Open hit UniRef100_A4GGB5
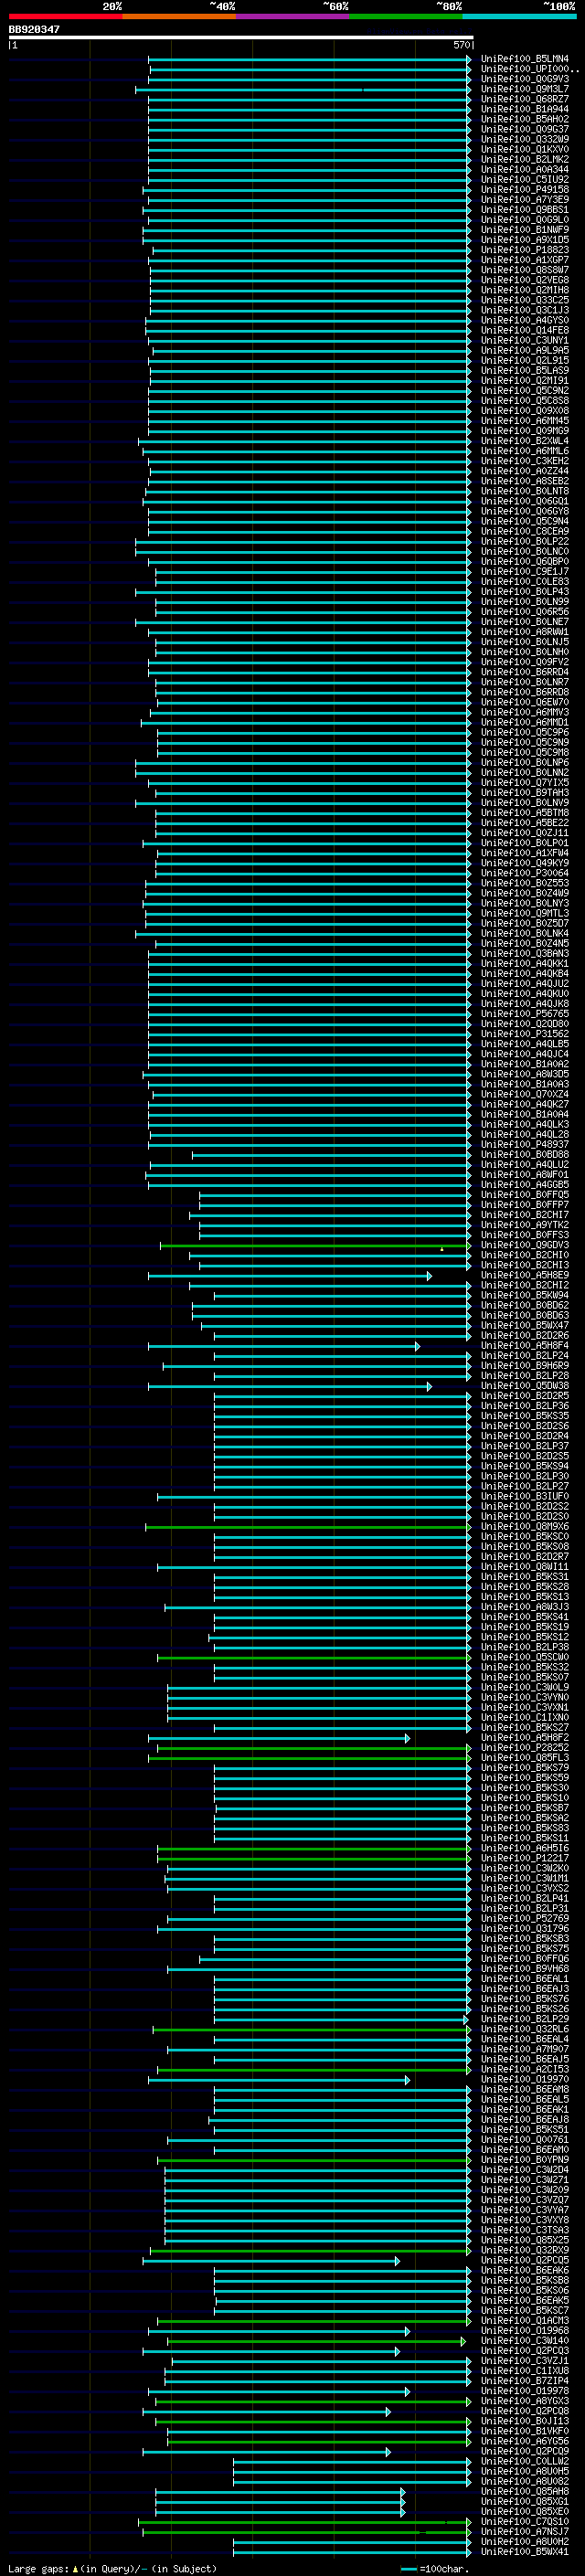This screenshot has height=2576, width=585. click(x=524, y=1185)
